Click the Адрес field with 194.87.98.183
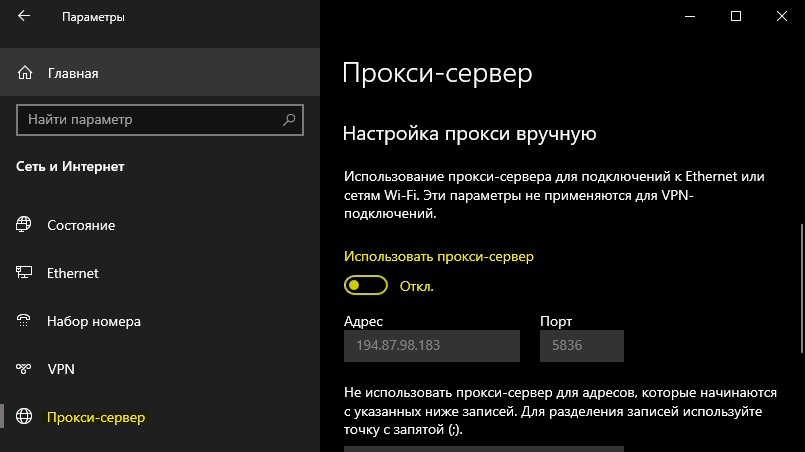 (432, 346)
